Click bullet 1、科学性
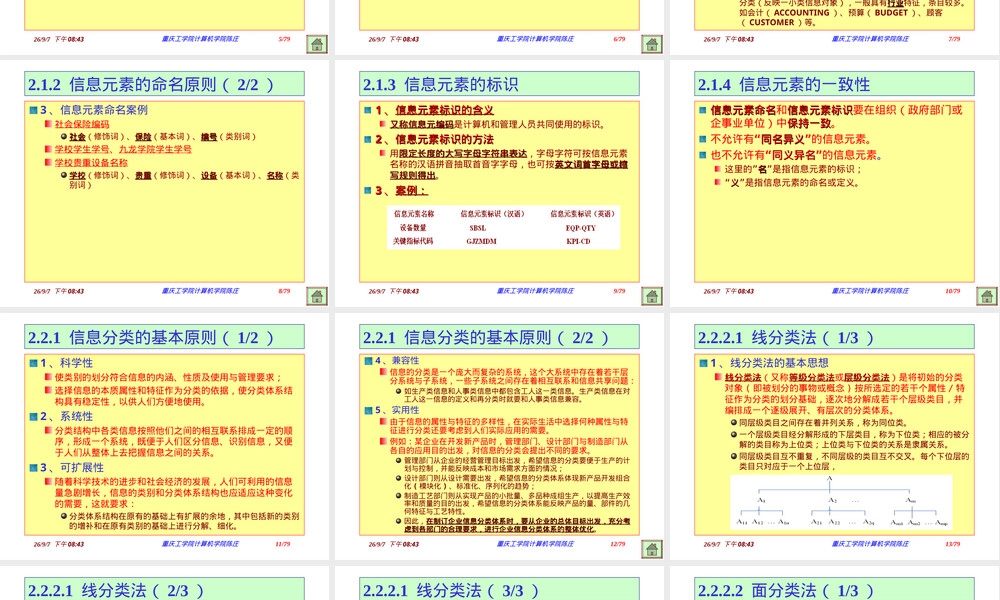Image resolution: width=1000 pixels, height=600 pixels. tap(66, 363)
